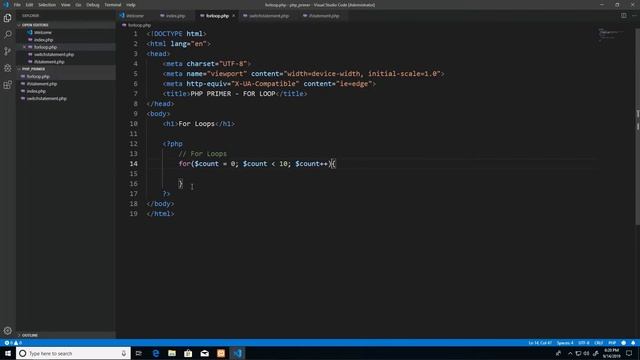Viewport: 640px width, 360px height.
Task: Open ifstatement.php in PHP_PRIMER folder
Action: pos(42,84)
